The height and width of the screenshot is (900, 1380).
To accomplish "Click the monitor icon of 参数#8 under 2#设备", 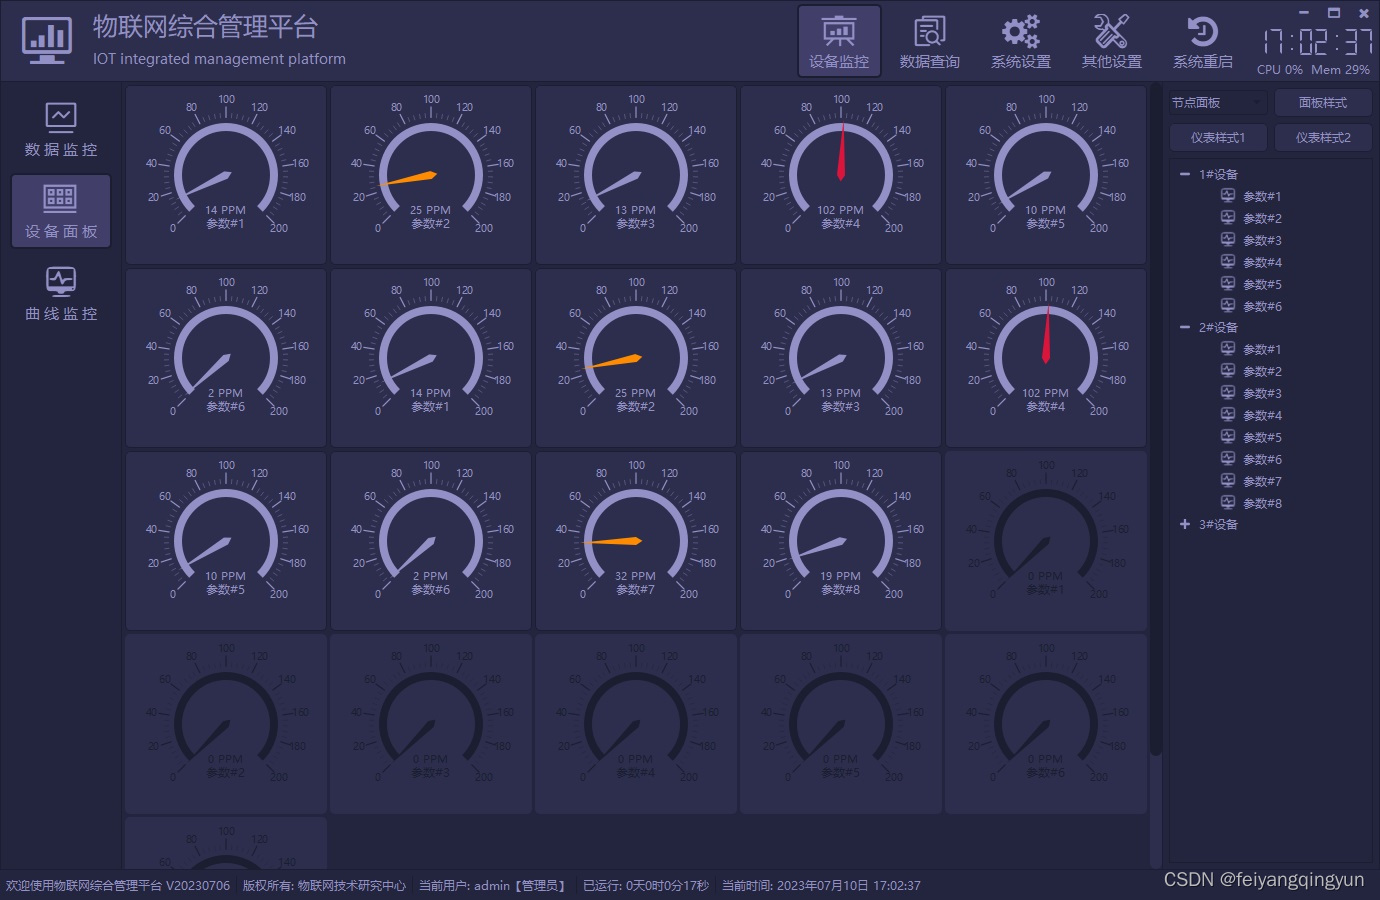I will (1228, 503).
